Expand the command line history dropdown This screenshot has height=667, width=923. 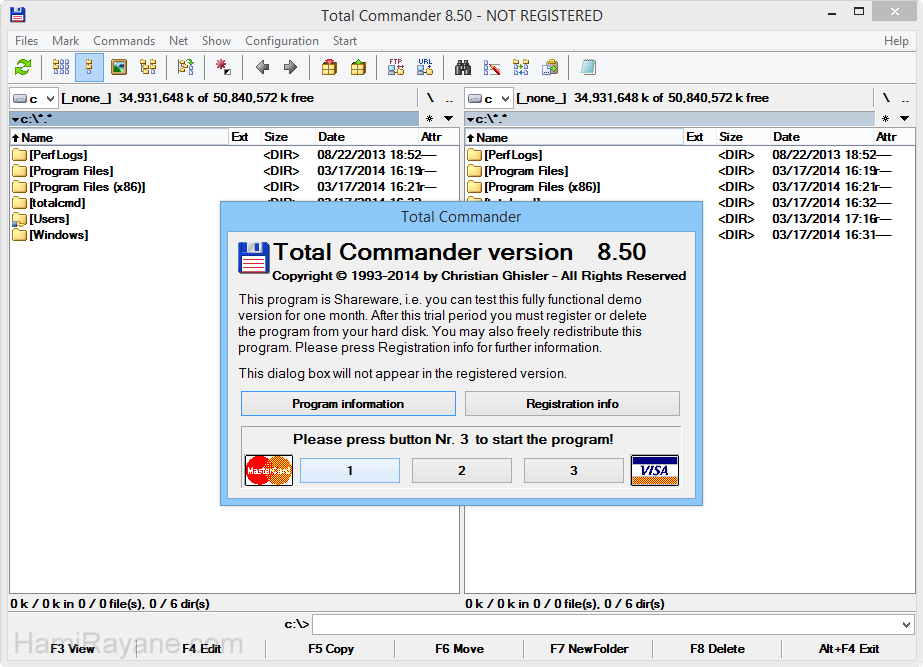tap(907, 625)
